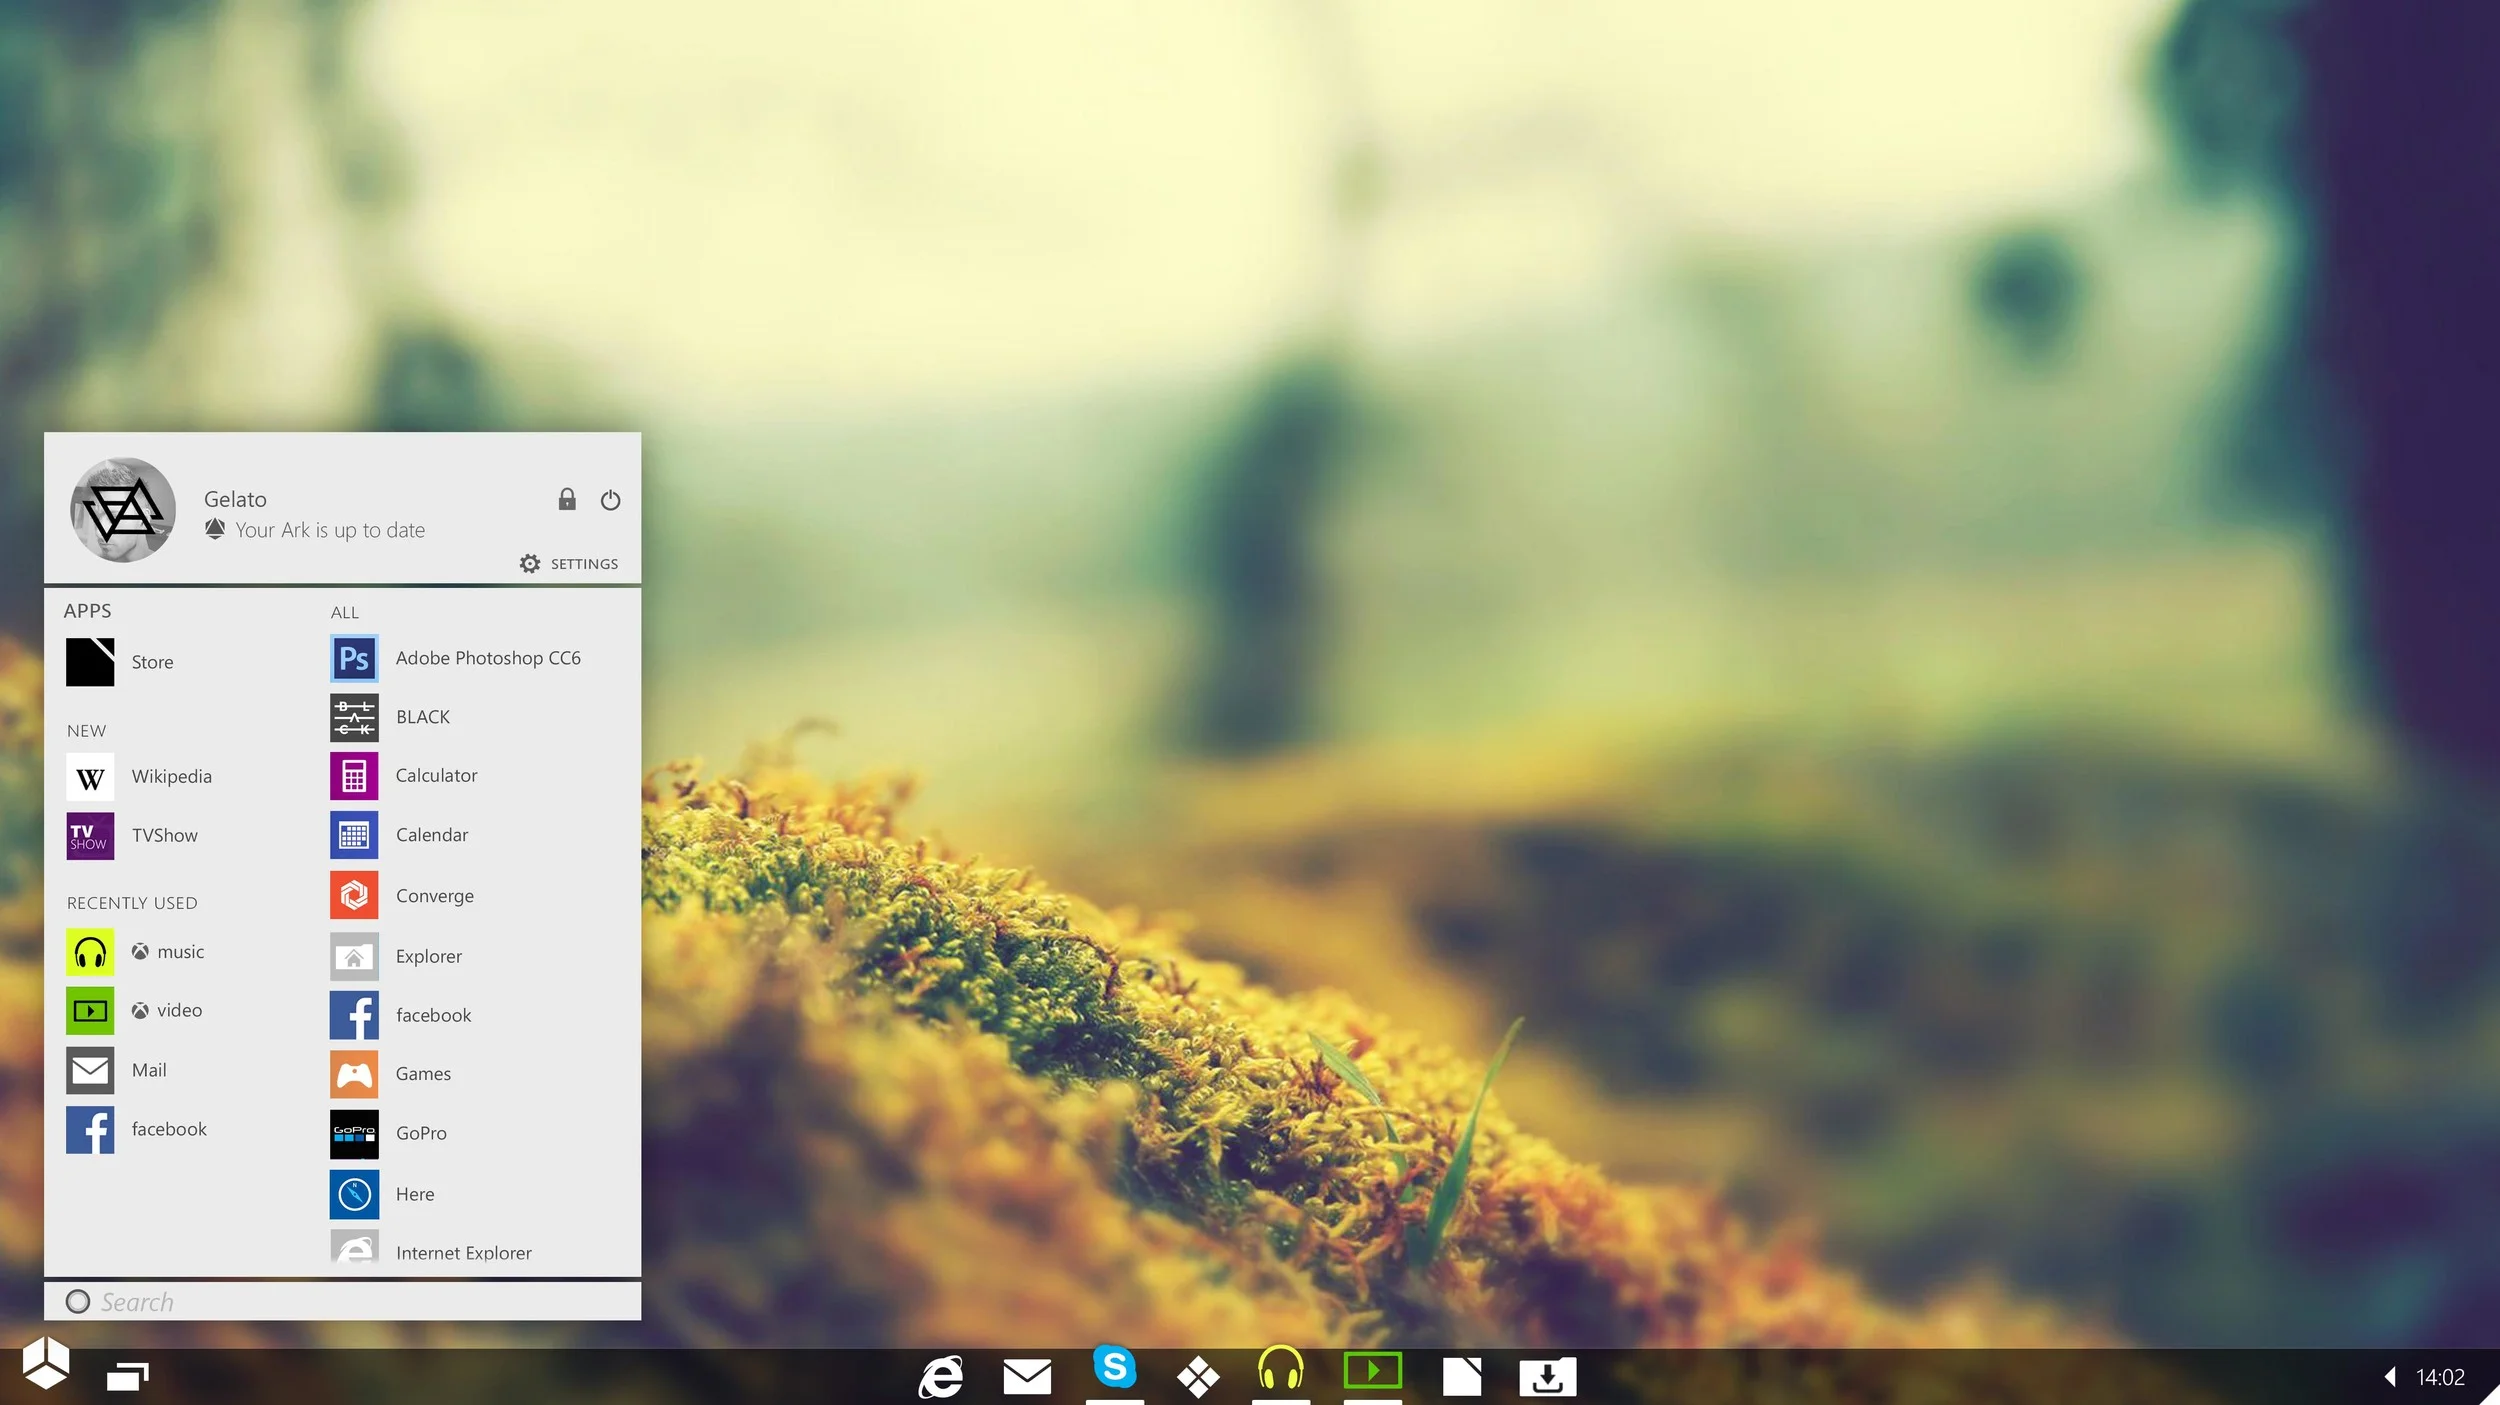Click the 'TVShow' label
Viewport: 2500px width, 1405px height.
(x=164, y=835)
